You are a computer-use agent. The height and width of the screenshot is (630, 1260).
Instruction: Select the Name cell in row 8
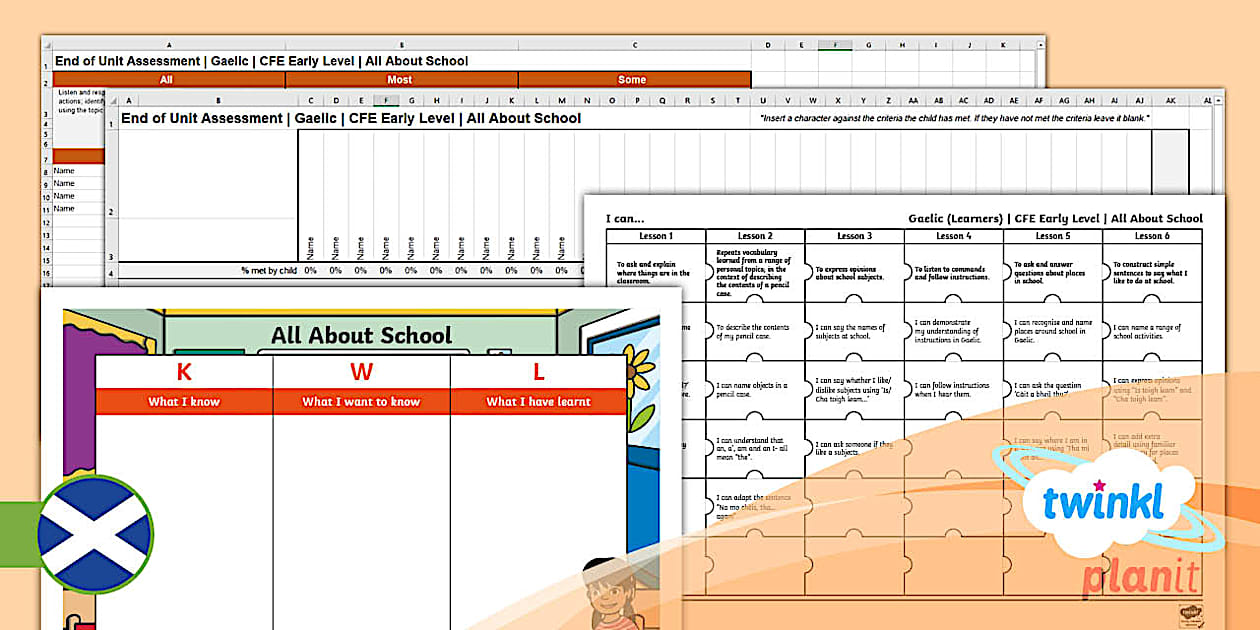64,171
